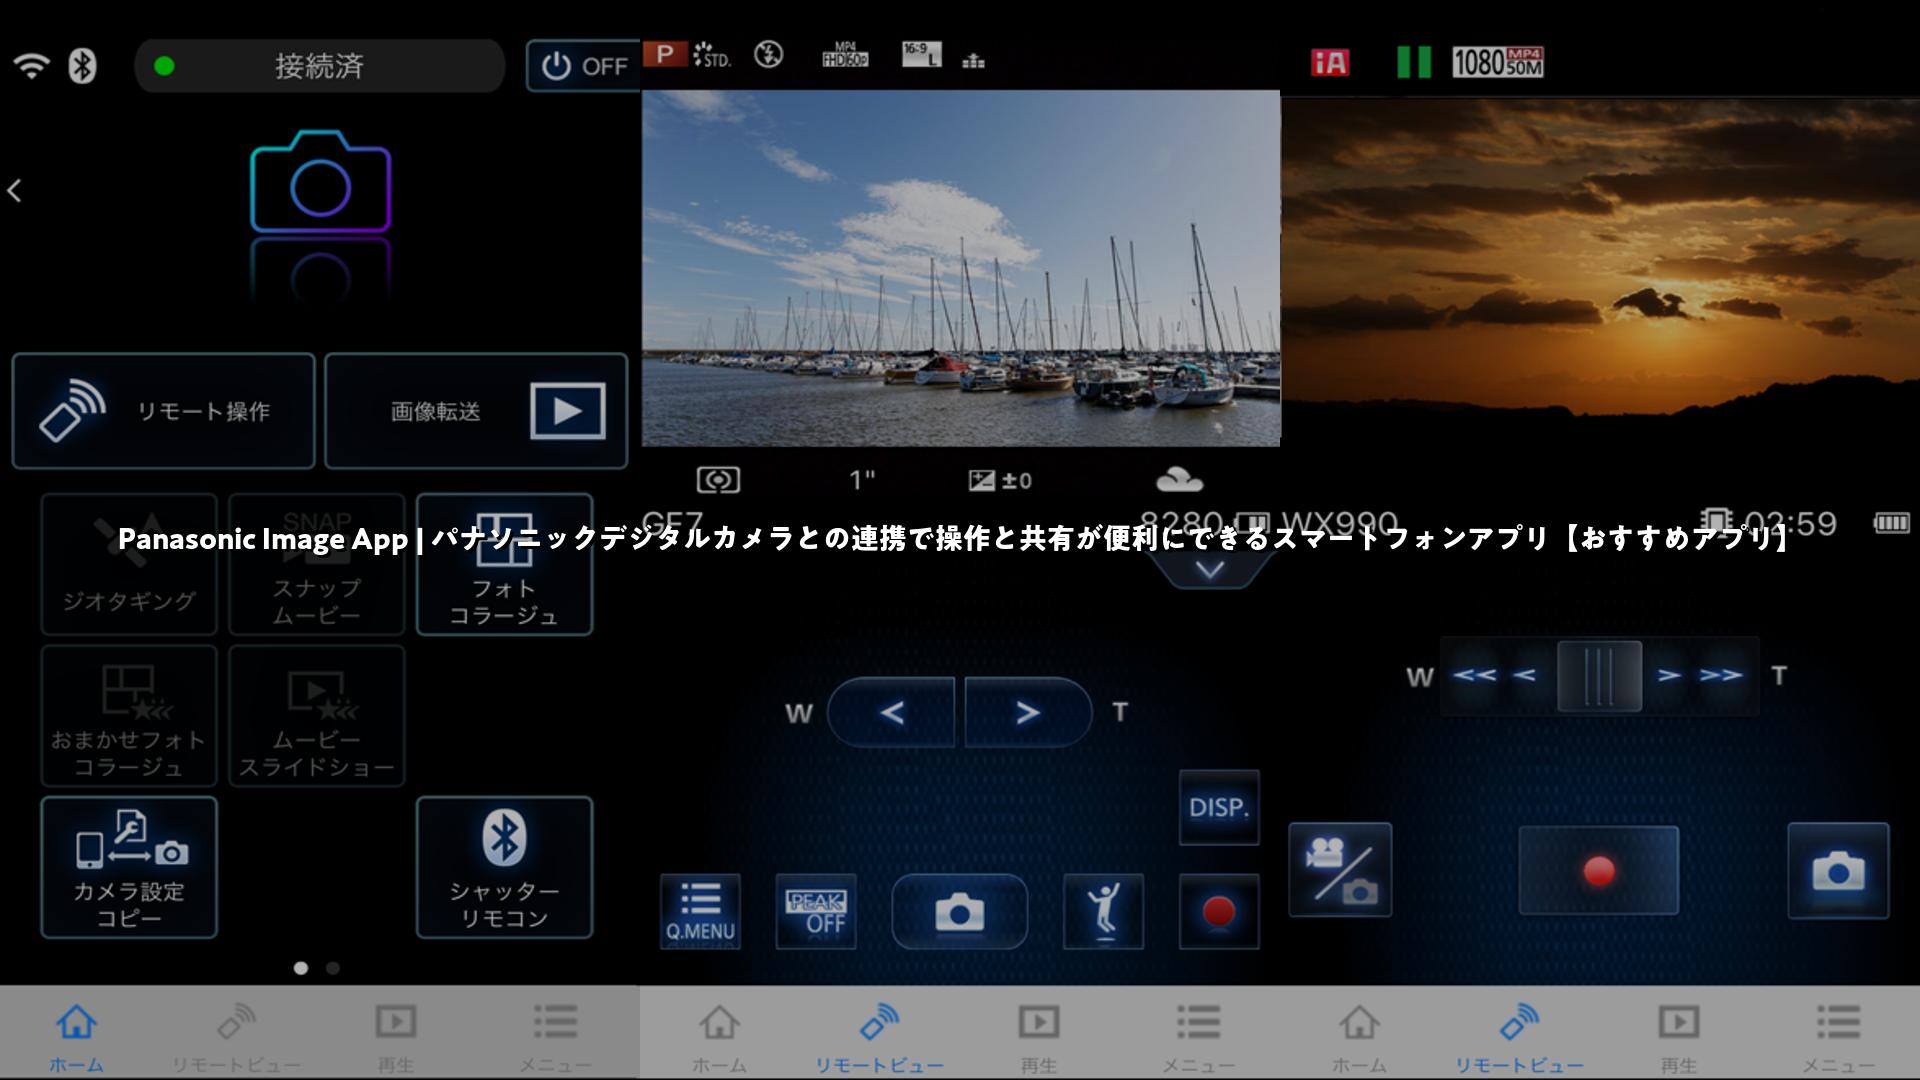Open ジオタギング geotagging tile

click(x=129, y=565)
